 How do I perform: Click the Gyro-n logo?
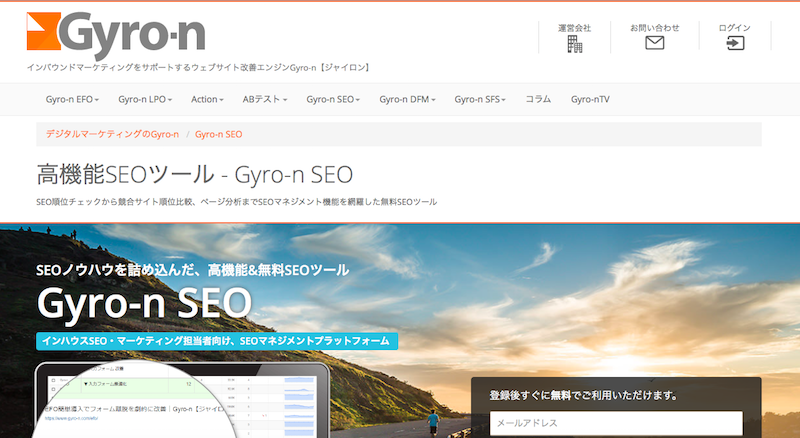116,34
